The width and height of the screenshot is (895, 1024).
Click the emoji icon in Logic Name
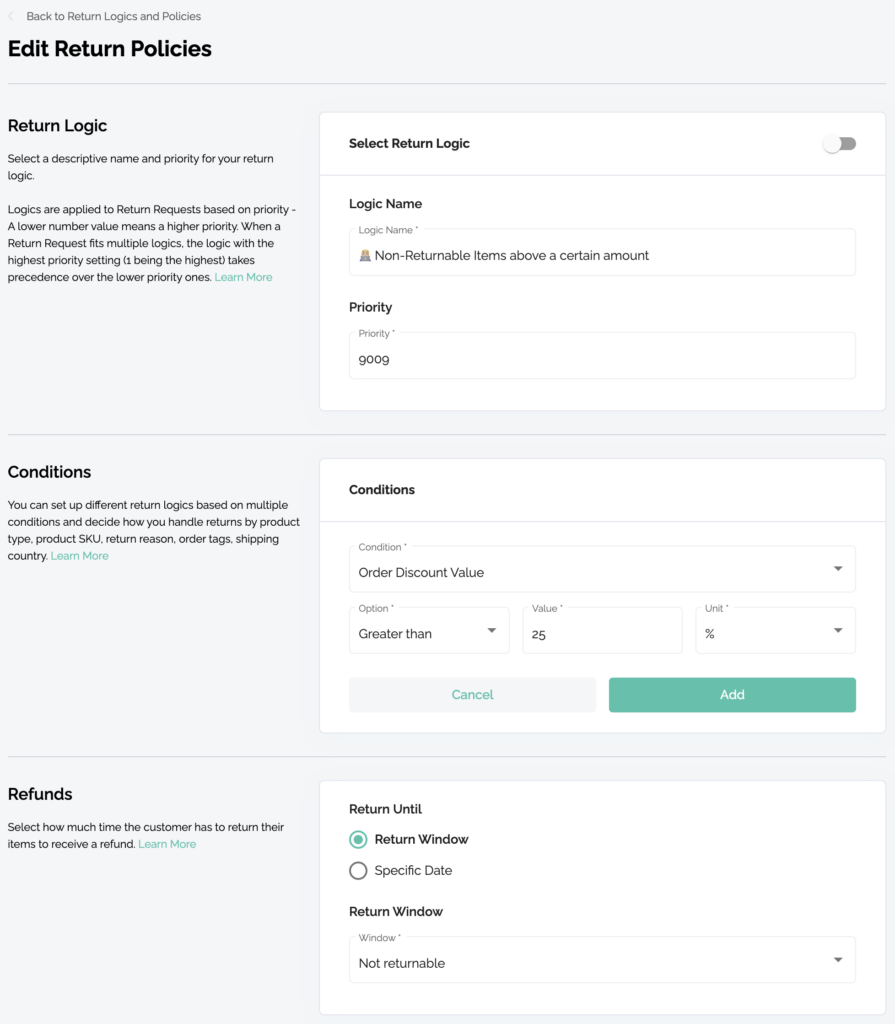[365, 256]
